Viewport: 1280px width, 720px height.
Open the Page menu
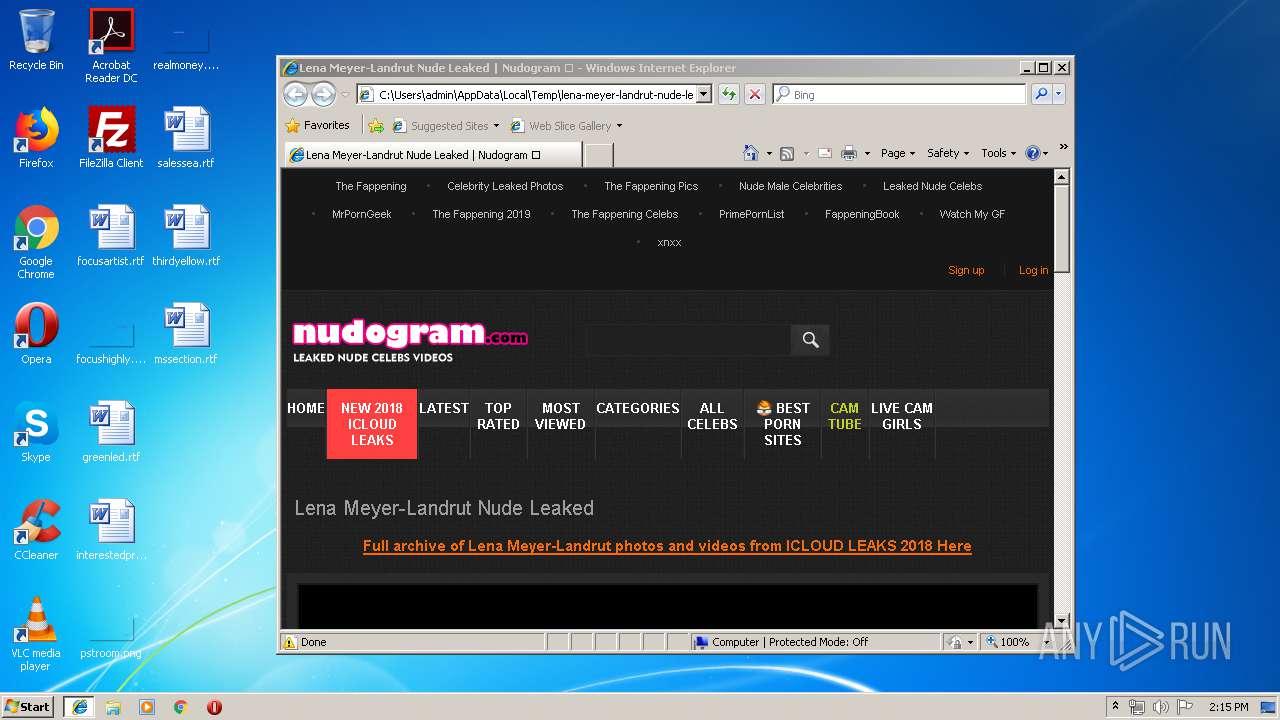coord(897,153)
